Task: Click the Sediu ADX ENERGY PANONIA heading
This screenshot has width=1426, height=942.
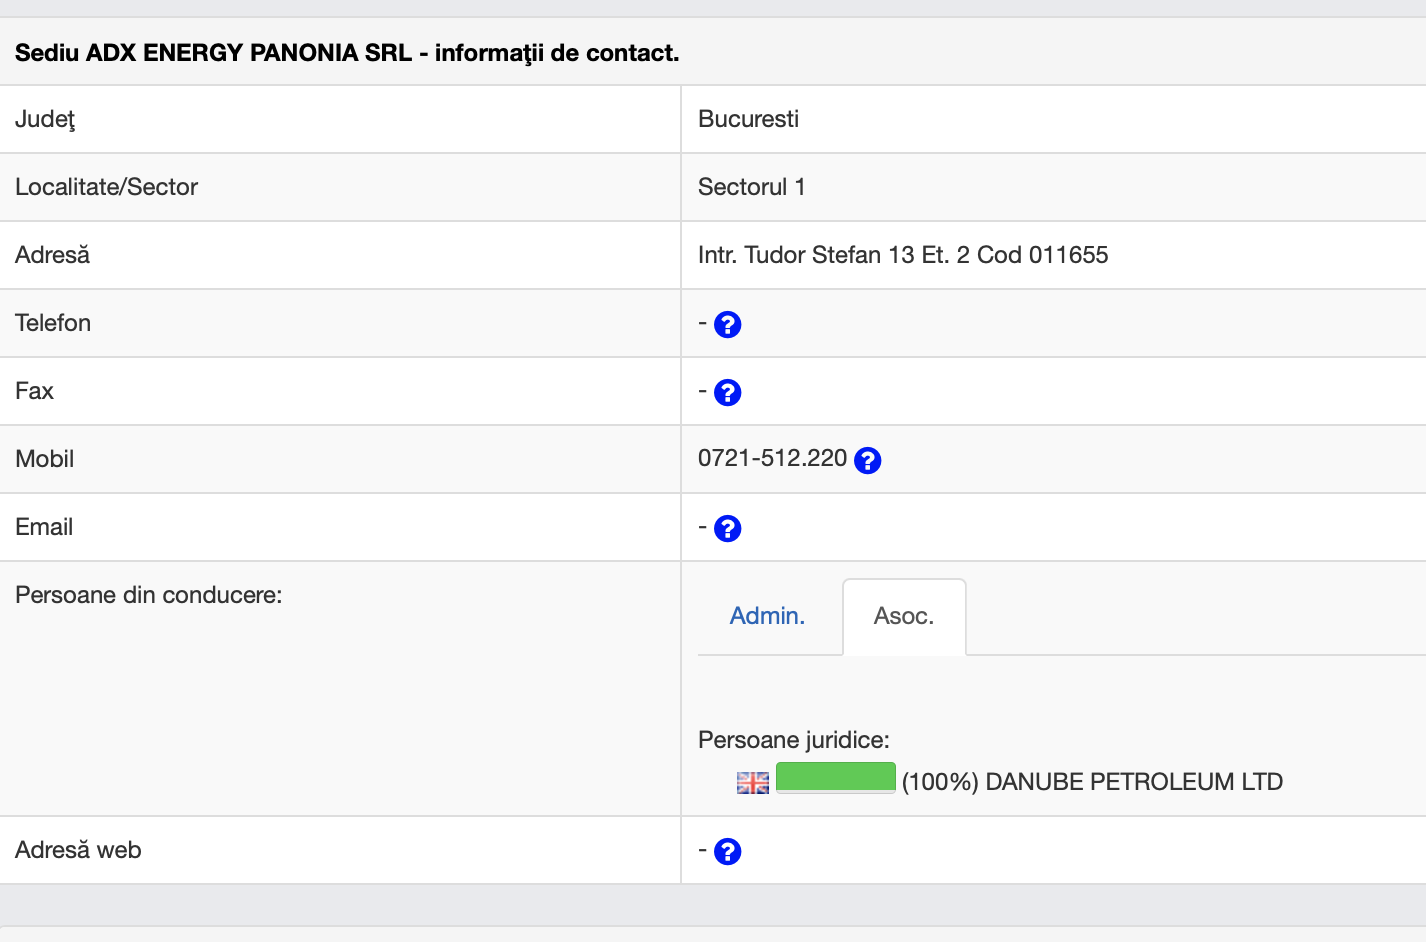Action: click(x=347, y=53)
